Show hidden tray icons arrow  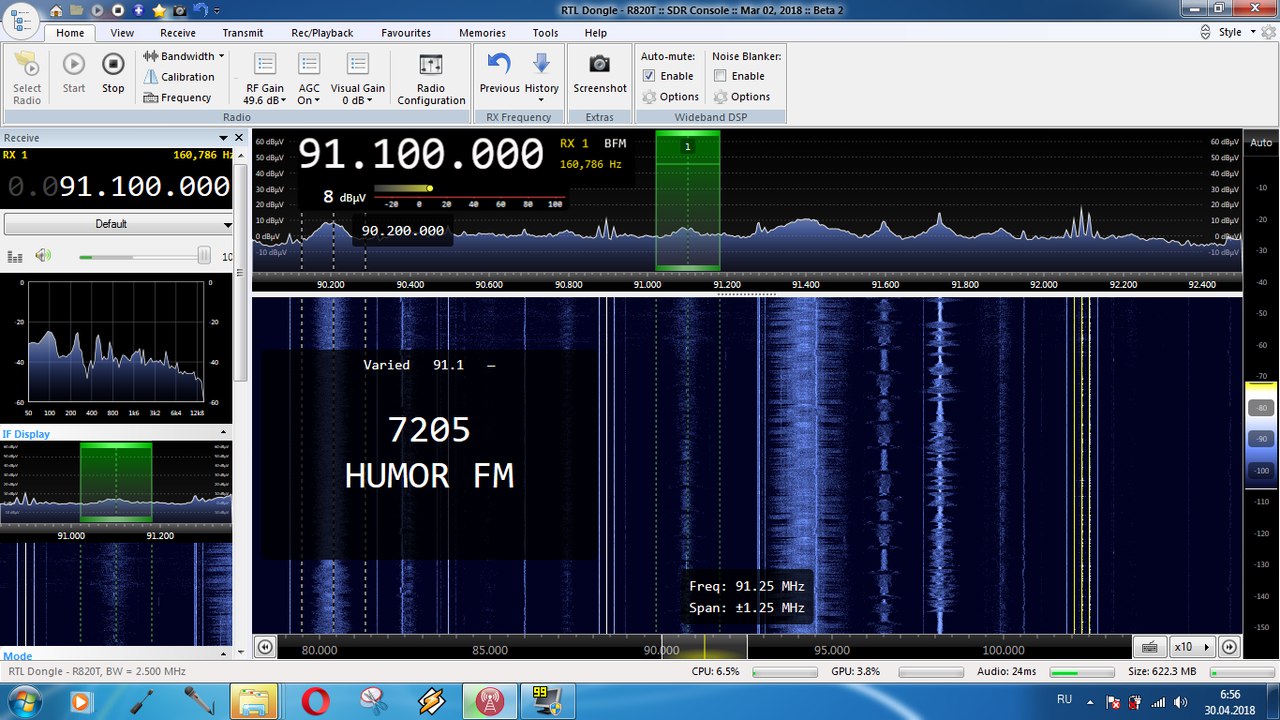(1092, 701)
